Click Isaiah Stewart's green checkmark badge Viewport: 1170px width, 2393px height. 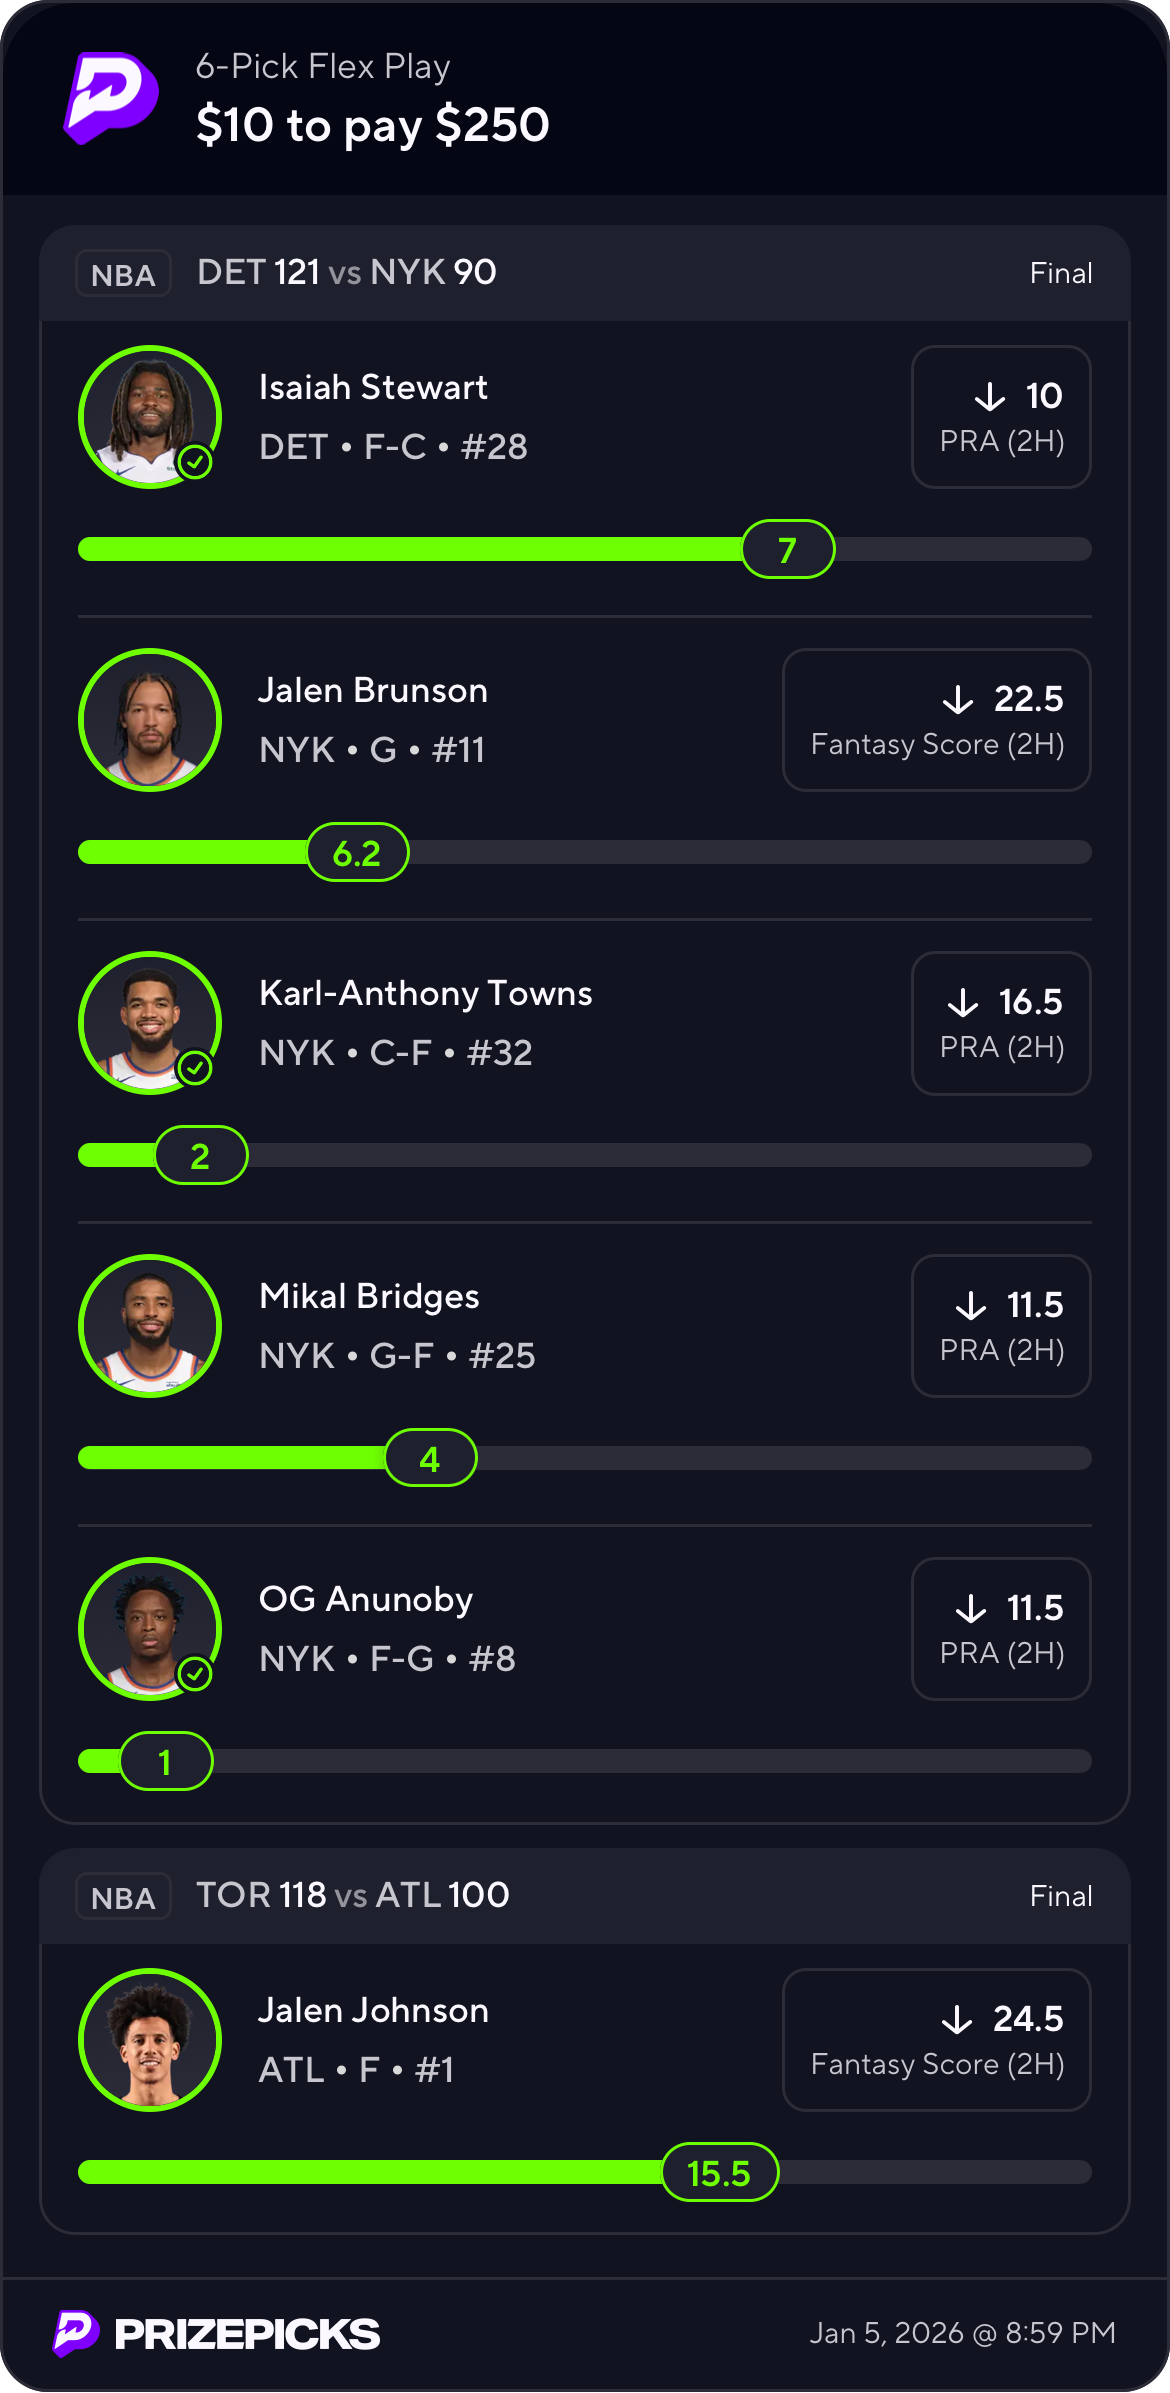pos(195,462)
